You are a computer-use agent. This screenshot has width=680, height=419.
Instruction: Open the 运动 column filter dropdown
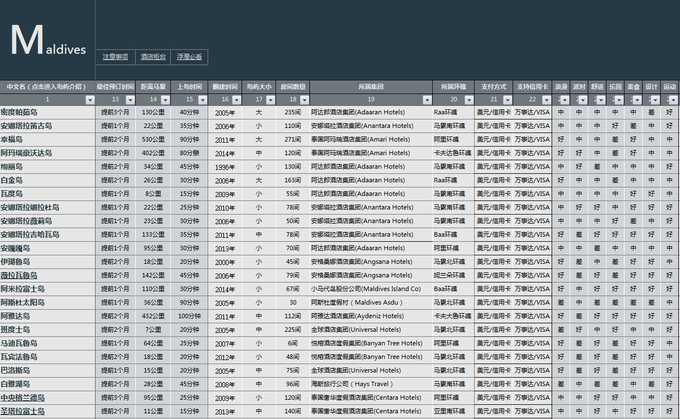[x=673, y=100]
